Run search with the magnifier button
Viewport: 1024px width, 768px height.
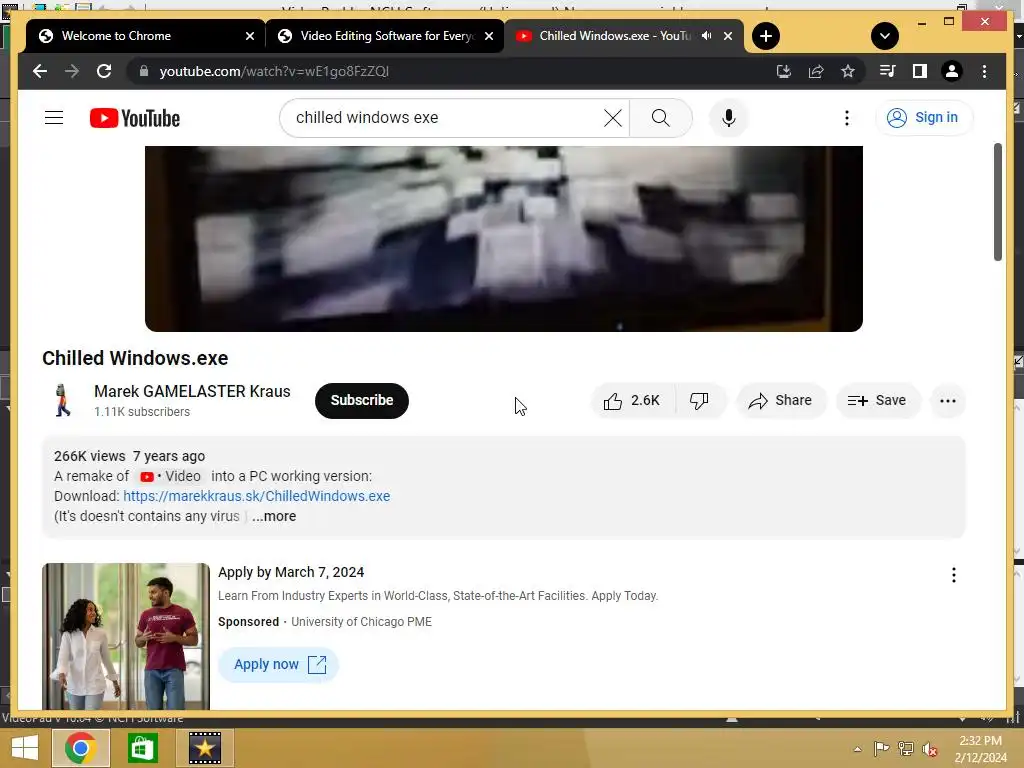click(661, 118)
